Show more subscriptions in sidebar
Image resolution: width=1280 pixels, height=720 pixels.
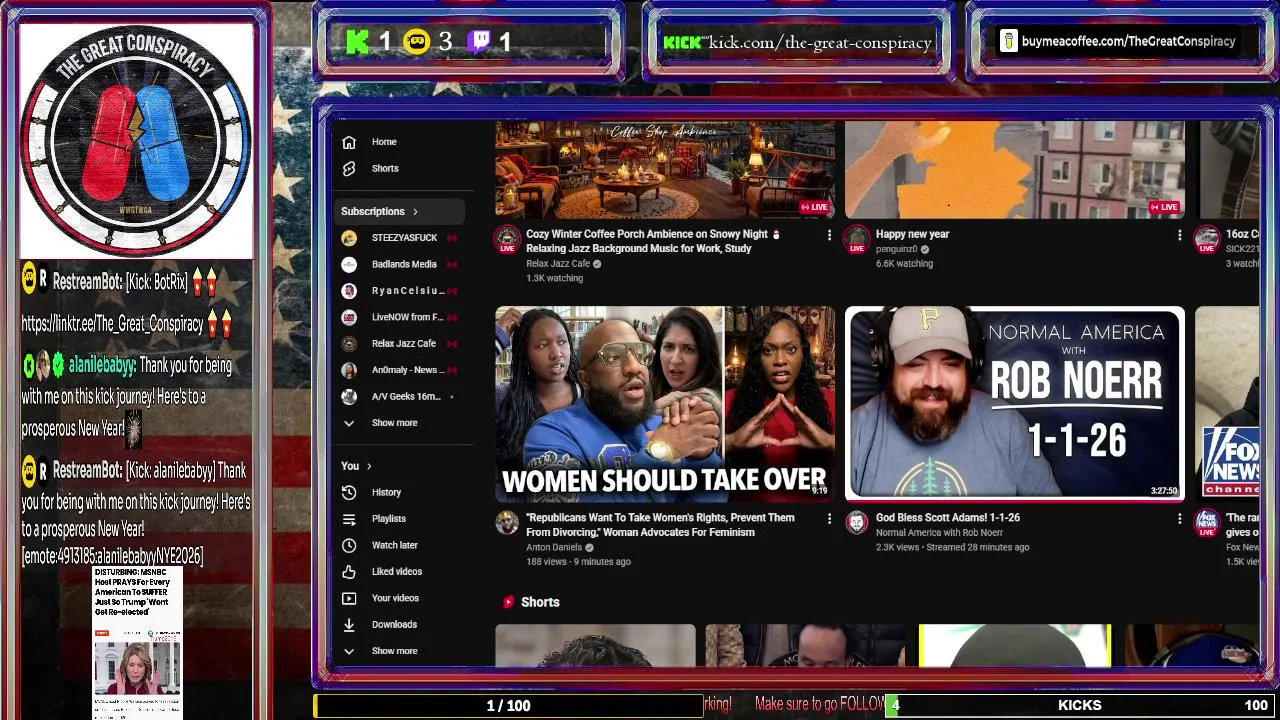(x=394, y=423)
